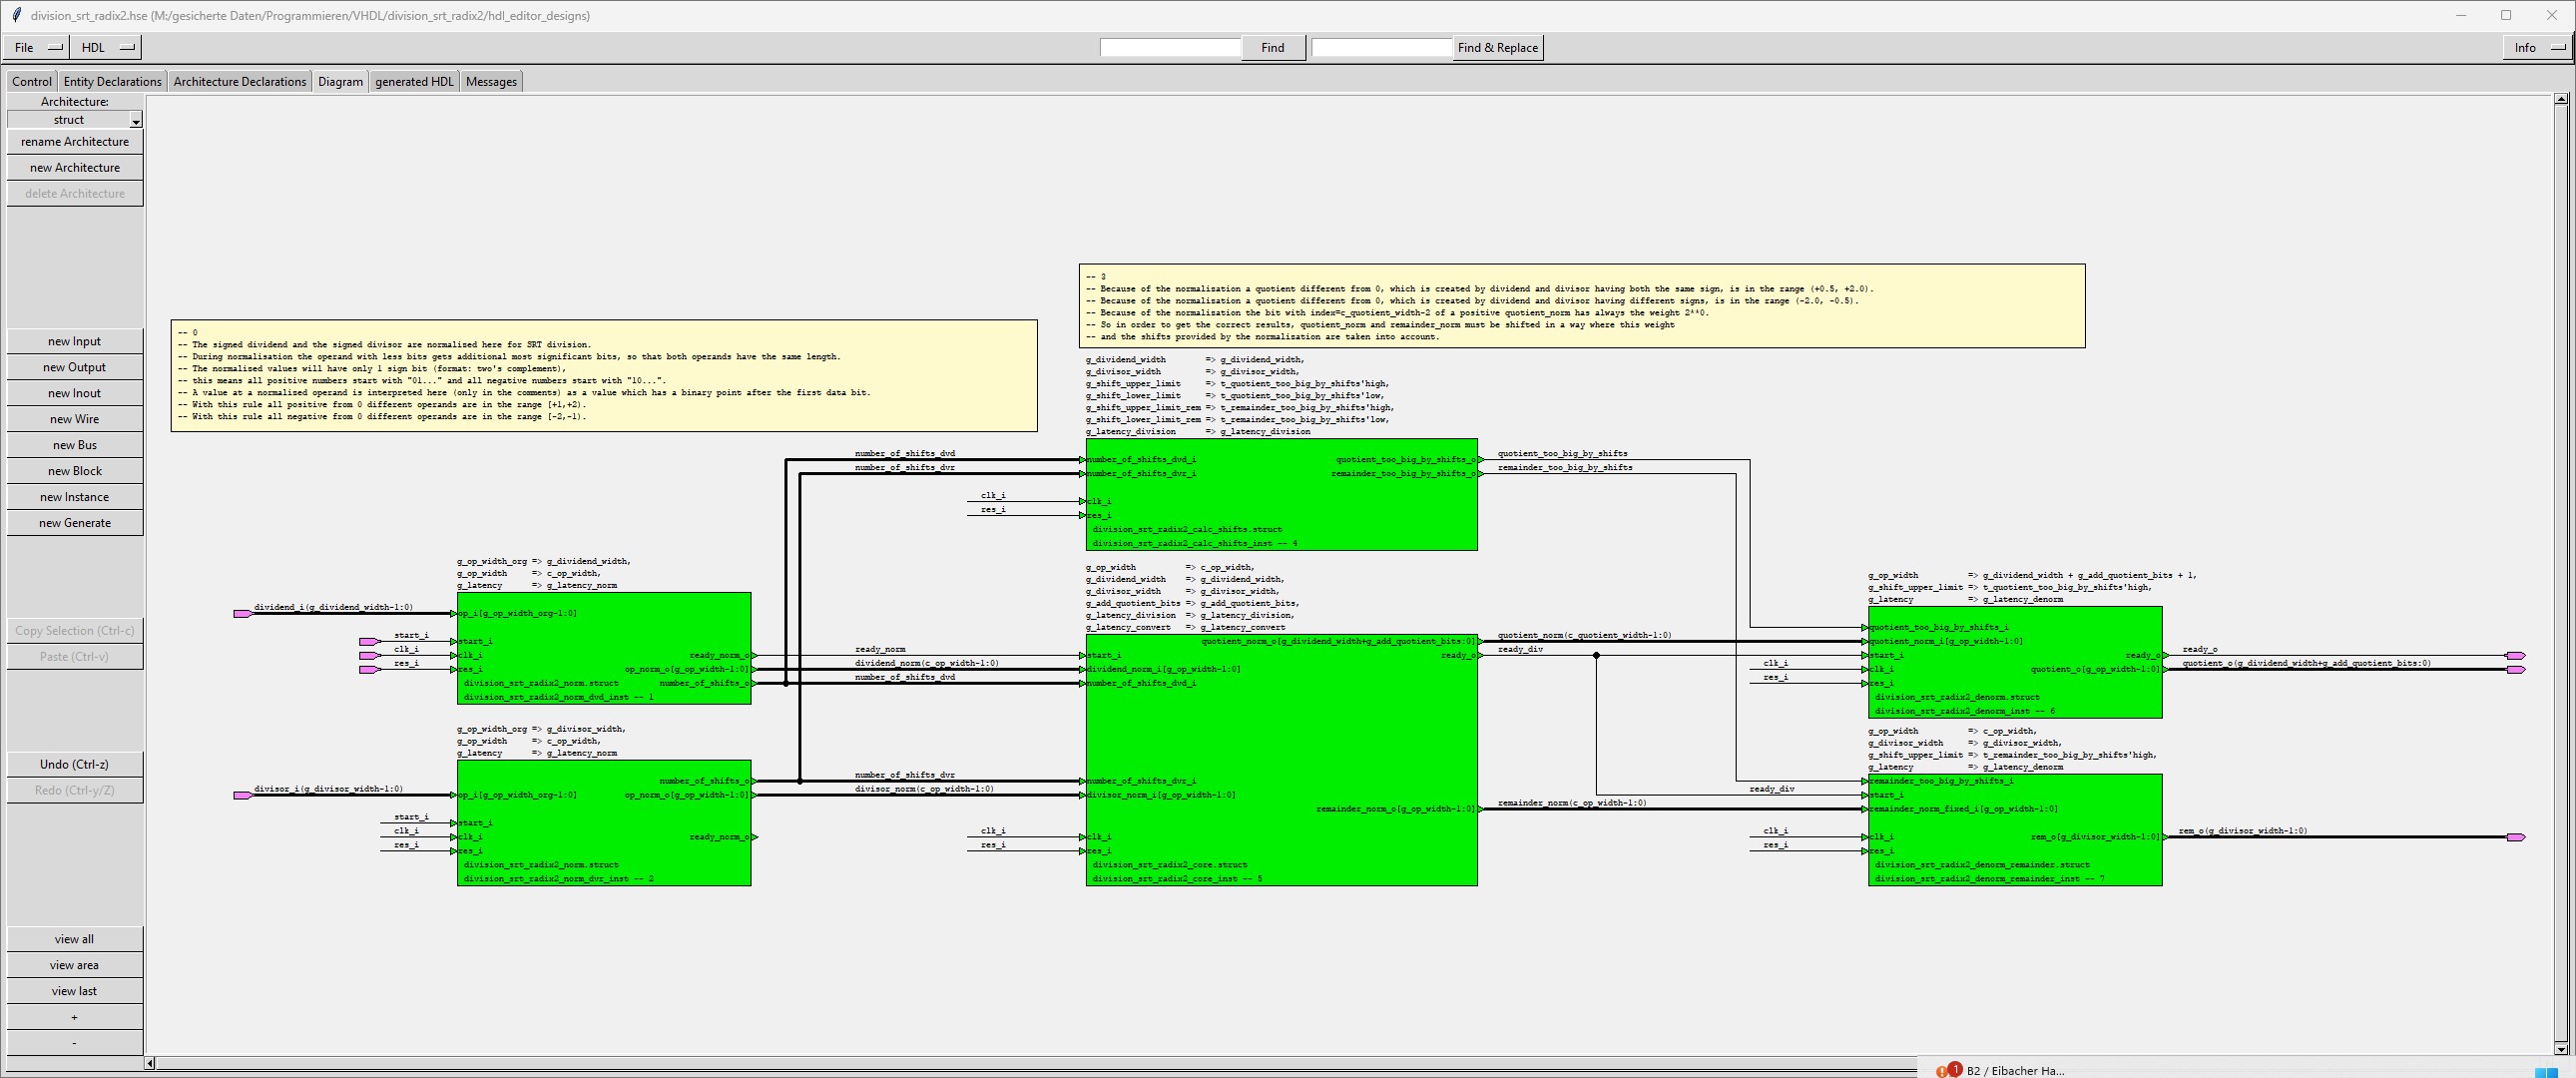Zoom in with the plus button
The width and height of the screenshot is (2576, 1078).
(75, 1017)
